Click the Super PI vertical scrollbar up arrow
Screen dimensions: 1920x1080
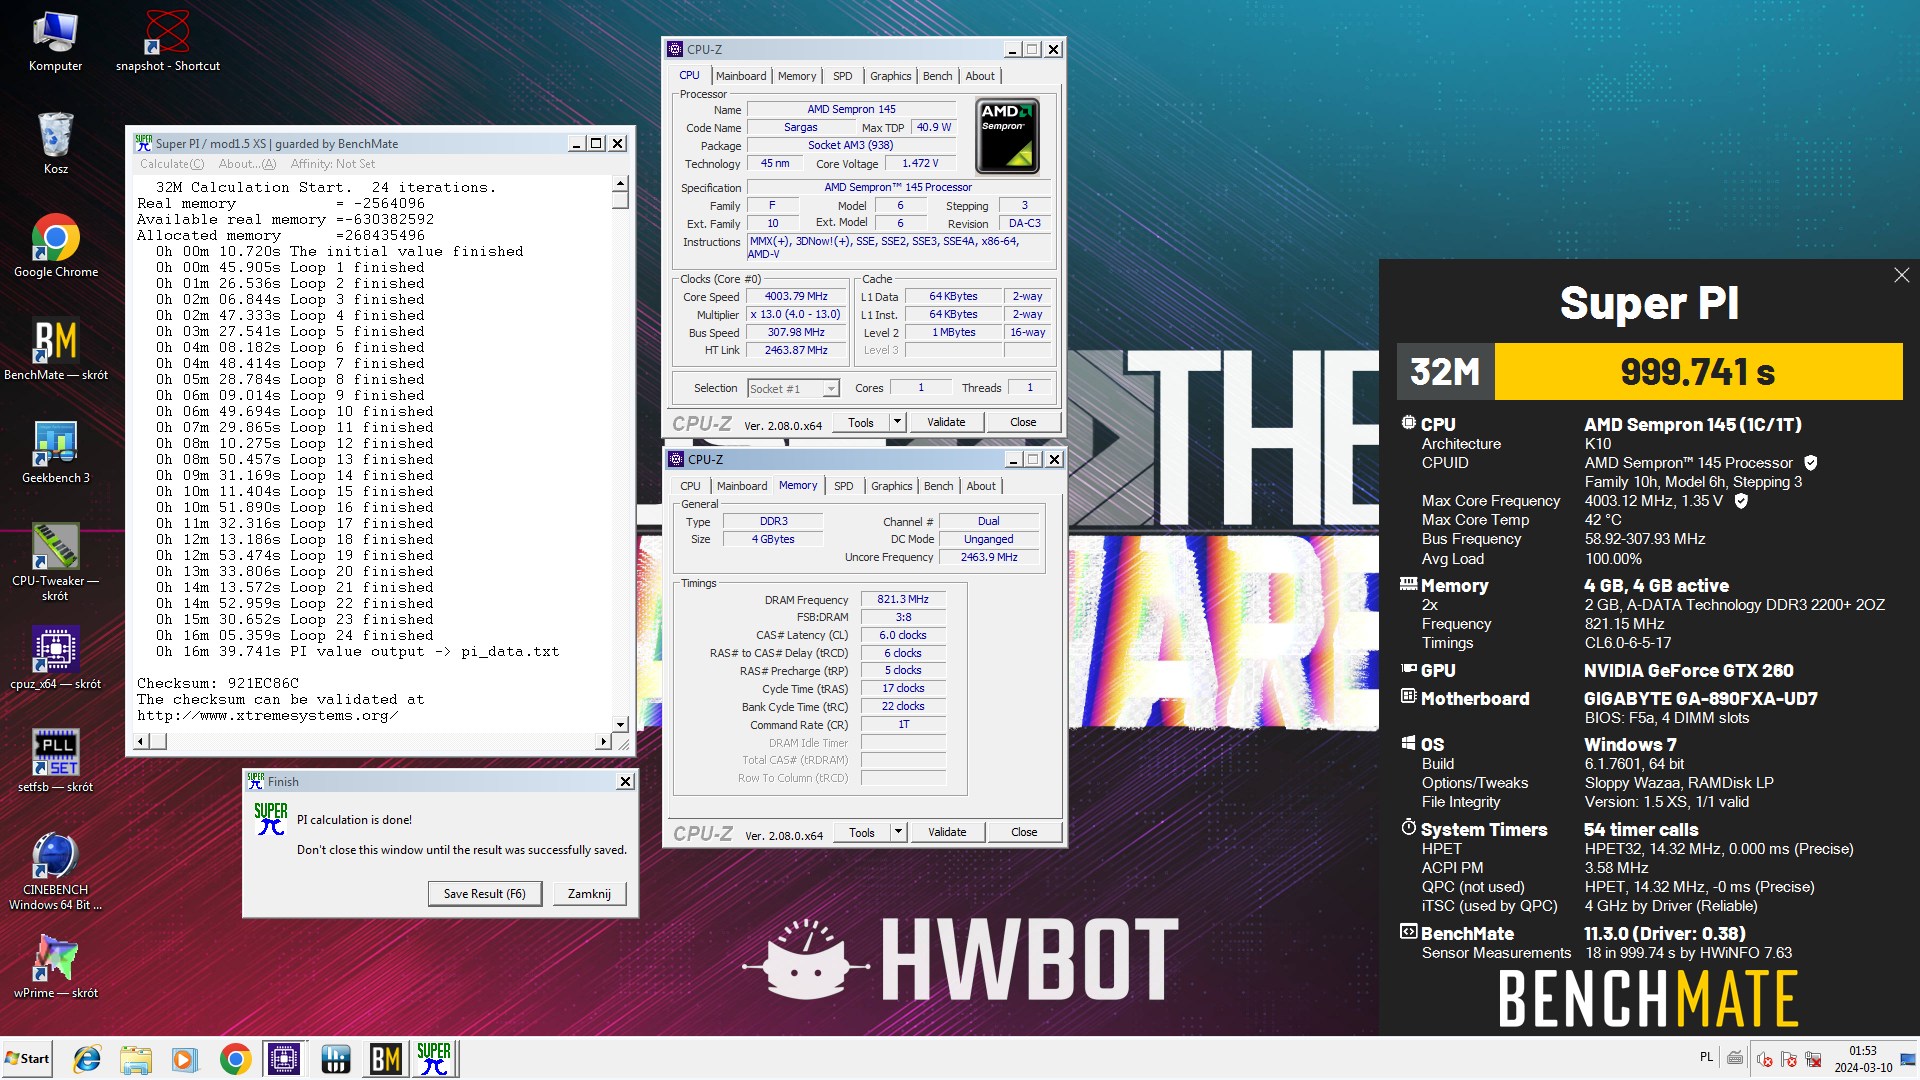[x=620, y=184]
